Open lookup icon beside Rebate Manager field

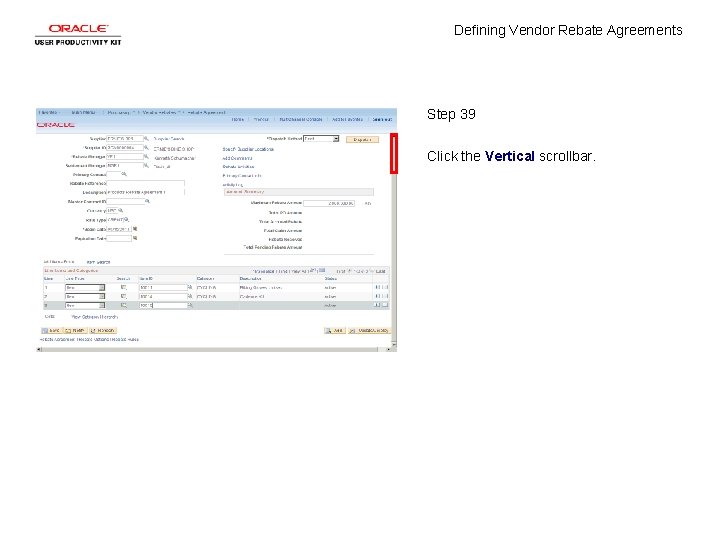point(146,157)
